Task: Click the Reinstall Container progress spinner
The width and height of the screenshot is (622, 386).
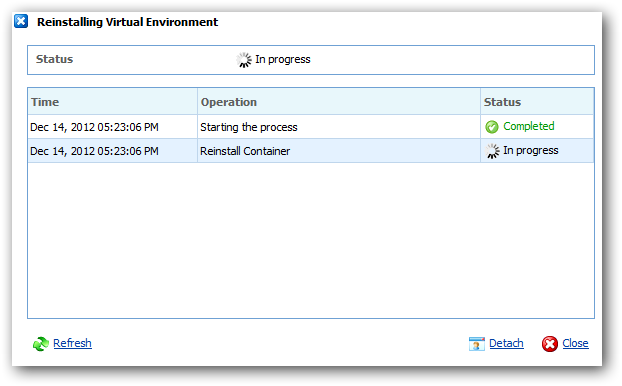Action: click(x=492, y=151)
